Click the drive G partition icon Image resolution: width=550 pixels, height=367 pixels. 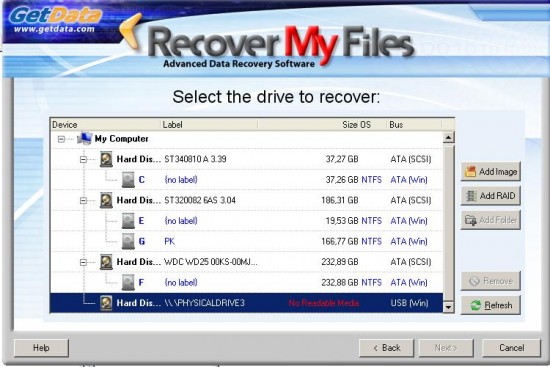point(128,241)
